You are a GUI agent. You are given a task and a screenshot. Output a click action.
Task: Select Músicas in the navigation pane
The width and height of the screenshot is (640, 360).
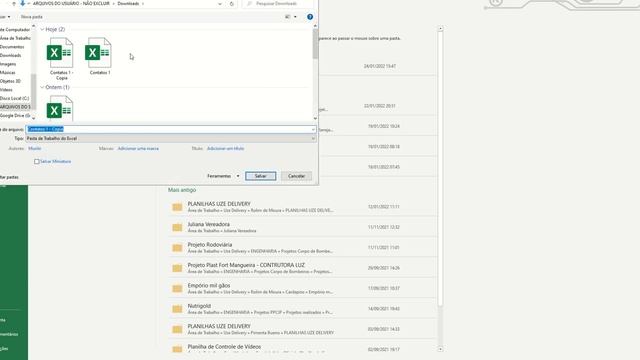click(8, 73)
